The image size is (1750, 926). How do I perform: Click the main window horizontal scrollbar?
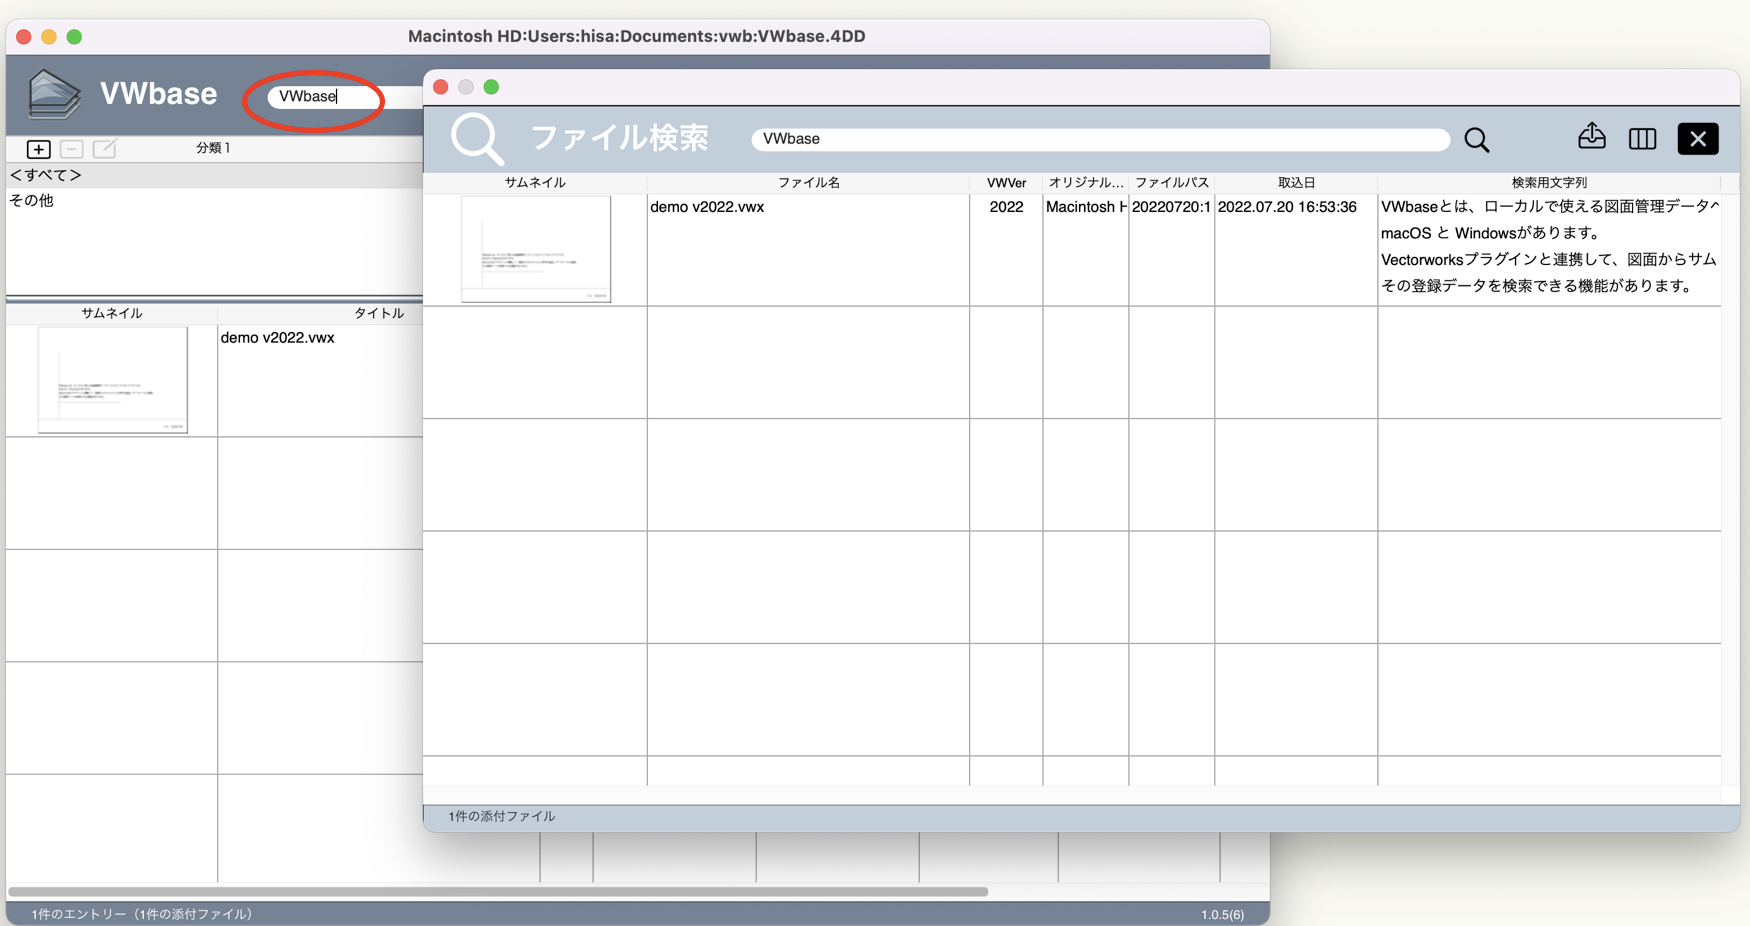pyautogui.click(x=498, y=891)
